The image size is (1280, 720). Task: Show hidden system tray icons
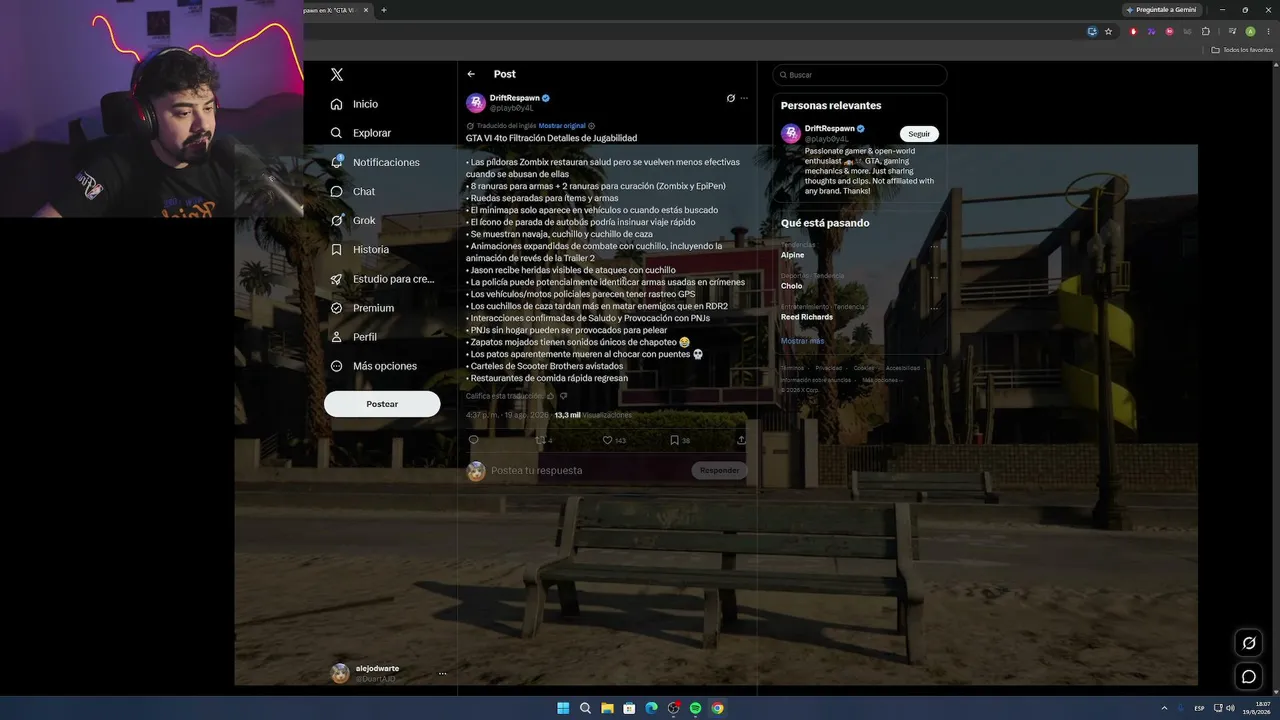[x=1163, y=708]
